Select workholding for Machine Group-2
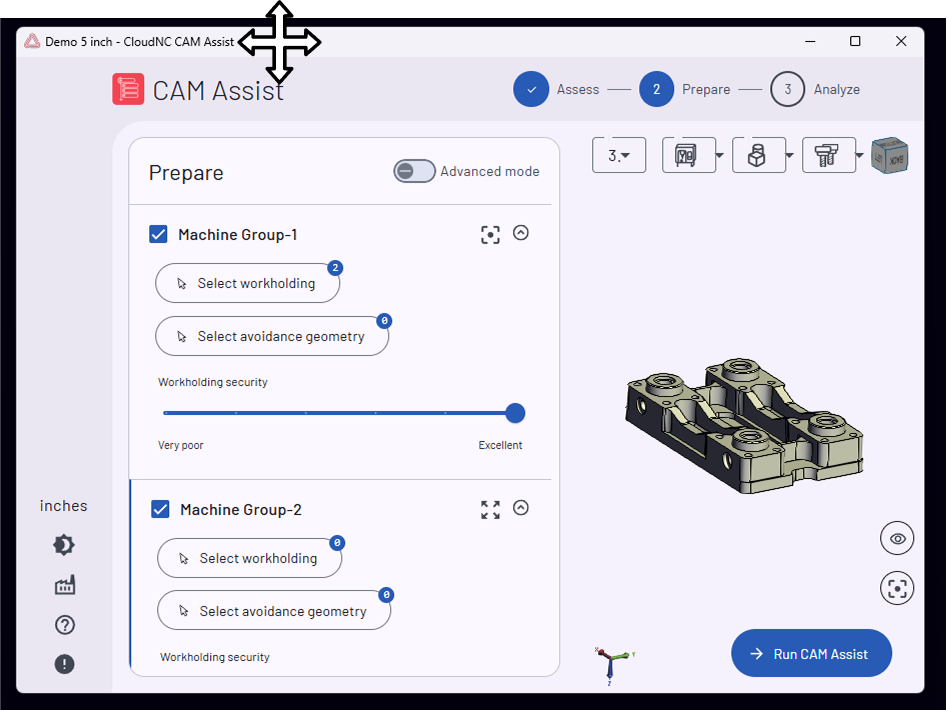The image size is (947, 710). pos(249,558)
